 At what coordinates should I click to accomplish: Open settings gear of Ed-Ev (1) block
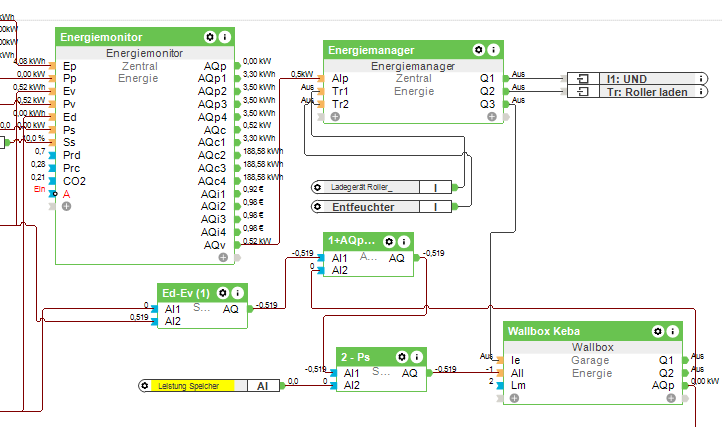click(223, 293)
